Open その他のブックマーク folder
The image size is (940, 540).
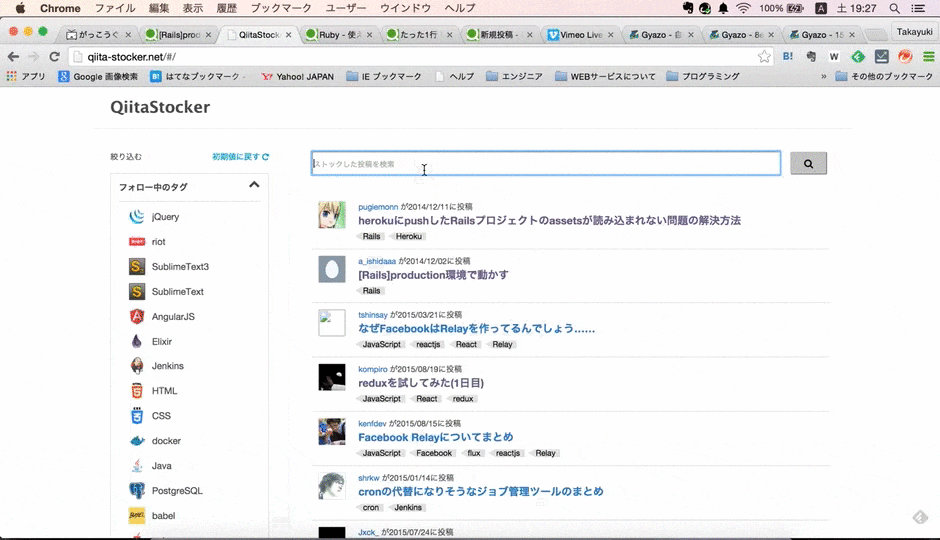884,76
